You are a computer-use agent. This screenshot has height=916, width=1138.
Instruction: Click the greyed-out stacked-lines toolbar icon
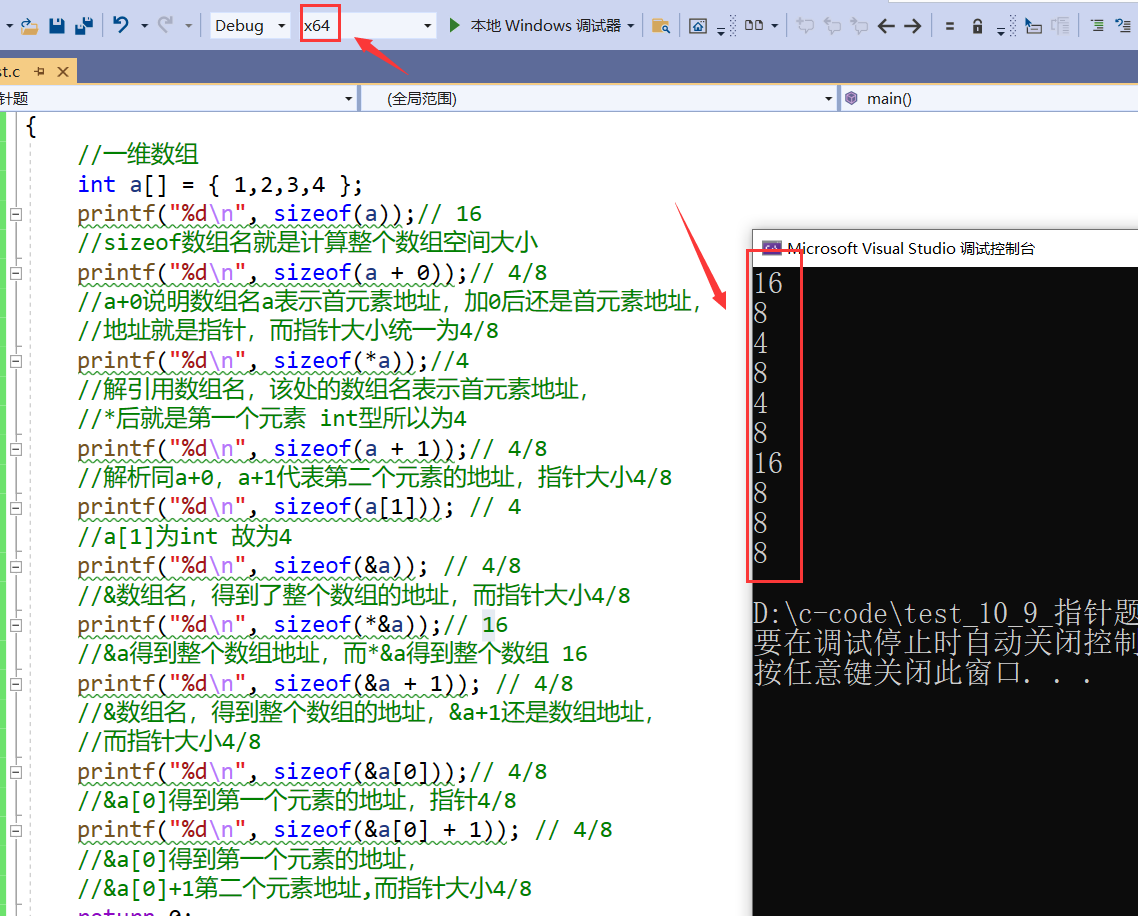[1060, 26]
